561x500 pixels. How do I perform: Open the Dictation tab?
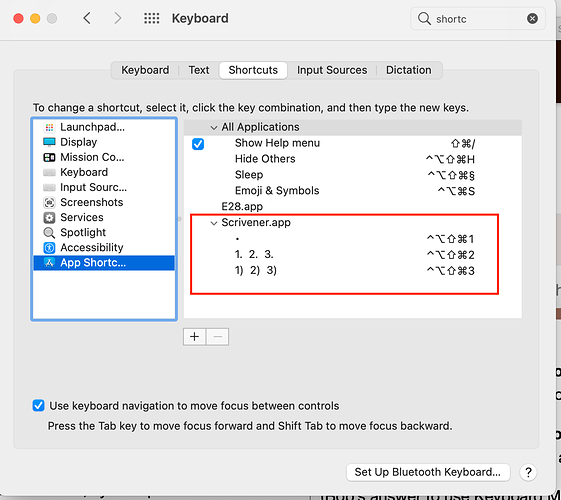coord(408,70)
